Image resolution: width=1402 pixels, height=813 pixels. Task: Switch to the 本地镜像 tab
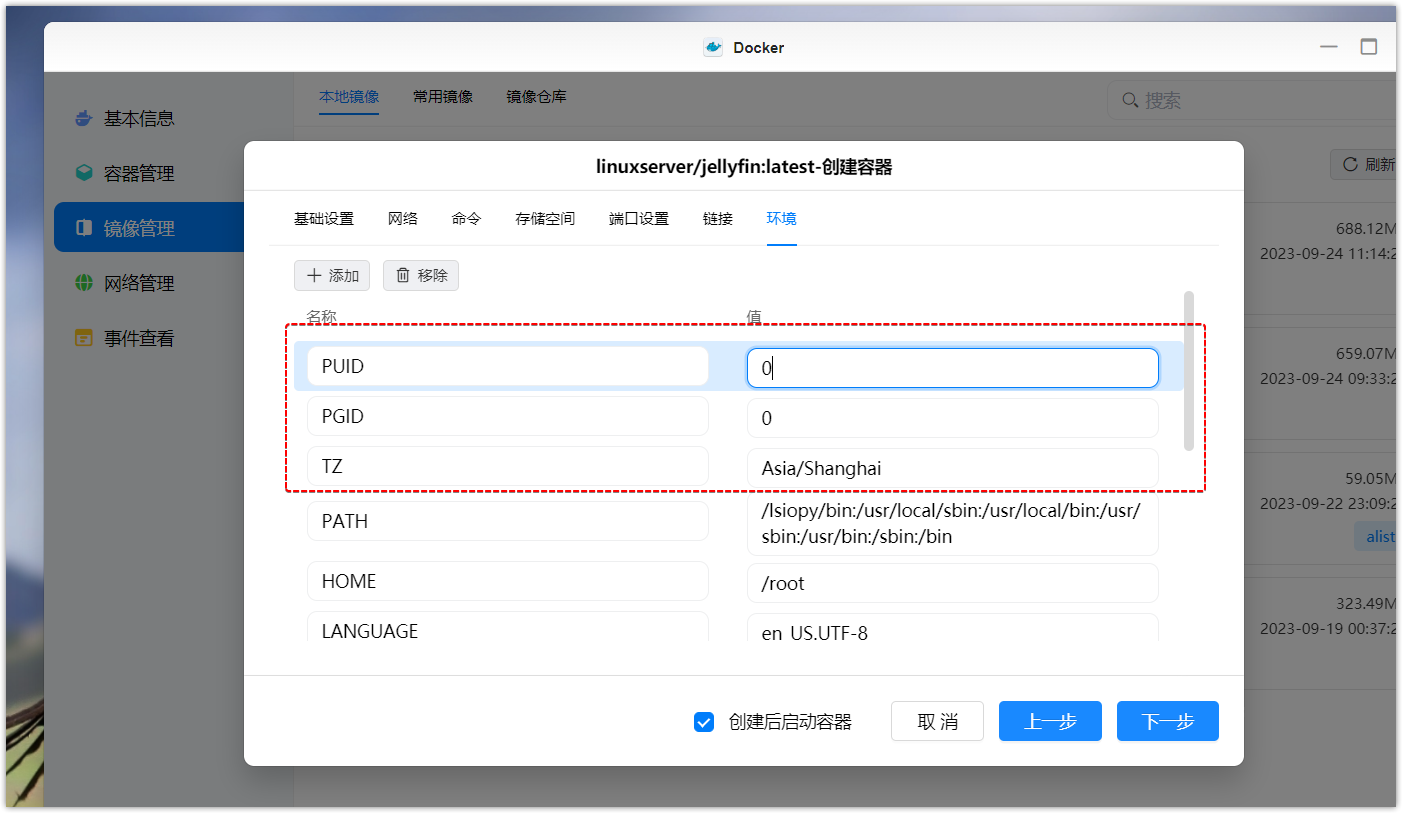click(349, 97)
